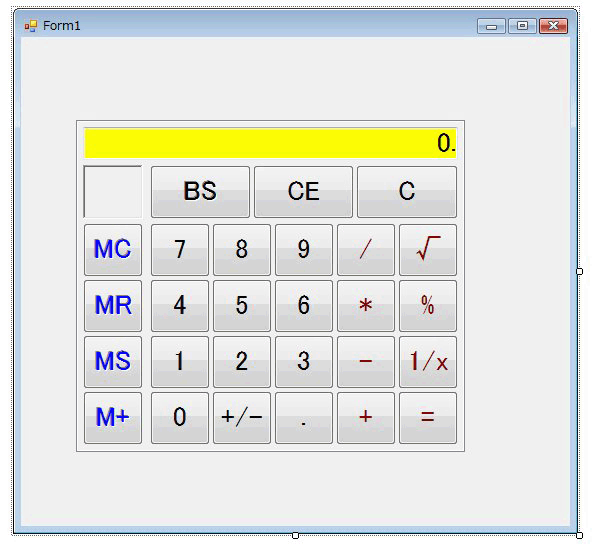
Task: Click the Form1 title text
Action: [x=62, y=26]
